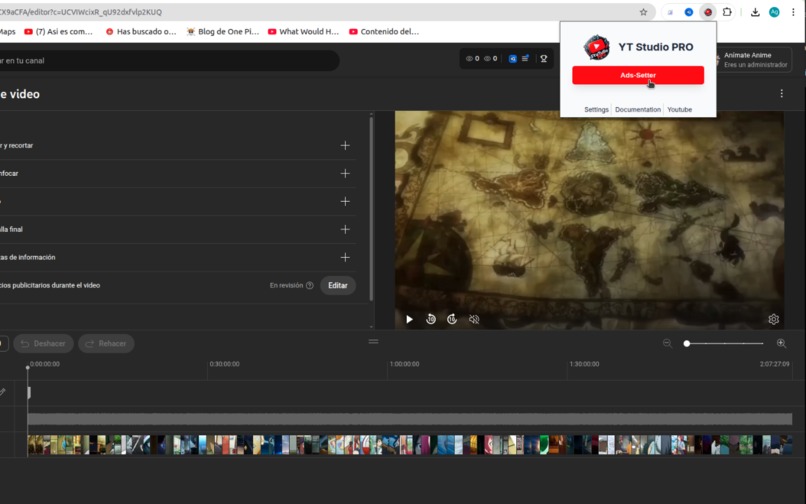Image resolution: width=806 pixels, height=504 pixels.
Task: Click the red Ads-Setter button
Action: pyautogui.click(x=637, y=75)
